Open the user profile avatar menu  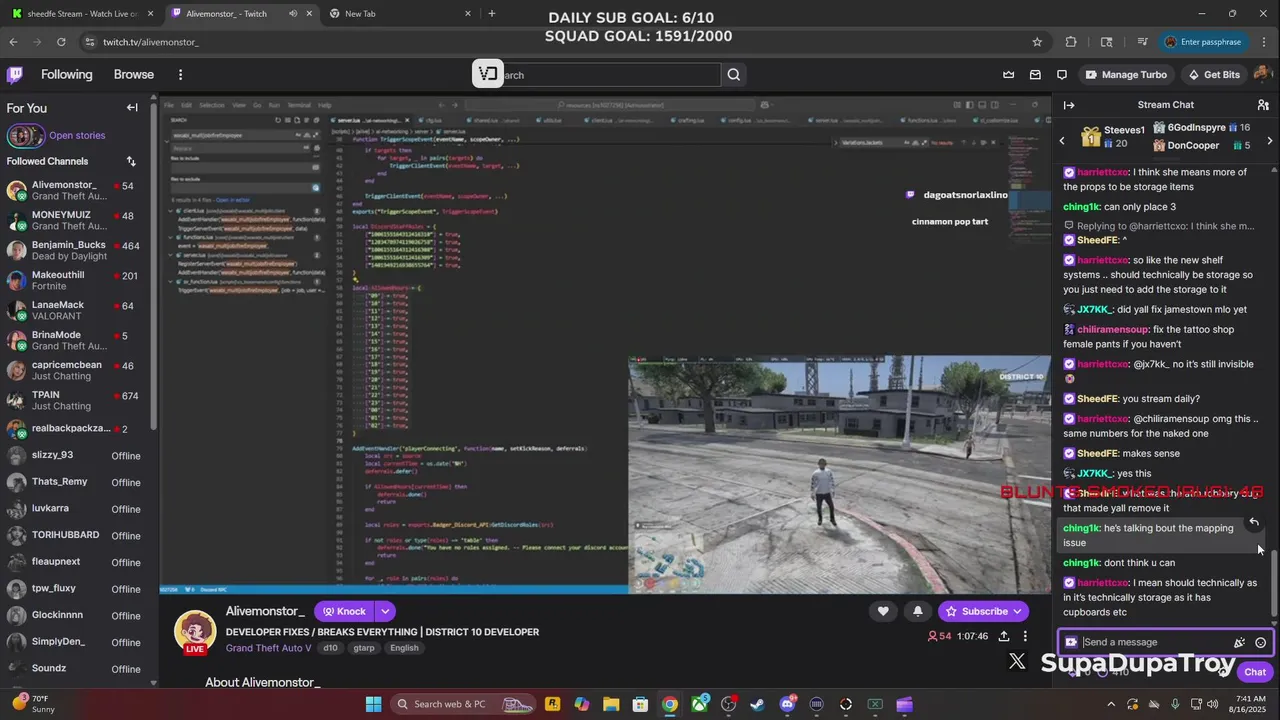1262,75
